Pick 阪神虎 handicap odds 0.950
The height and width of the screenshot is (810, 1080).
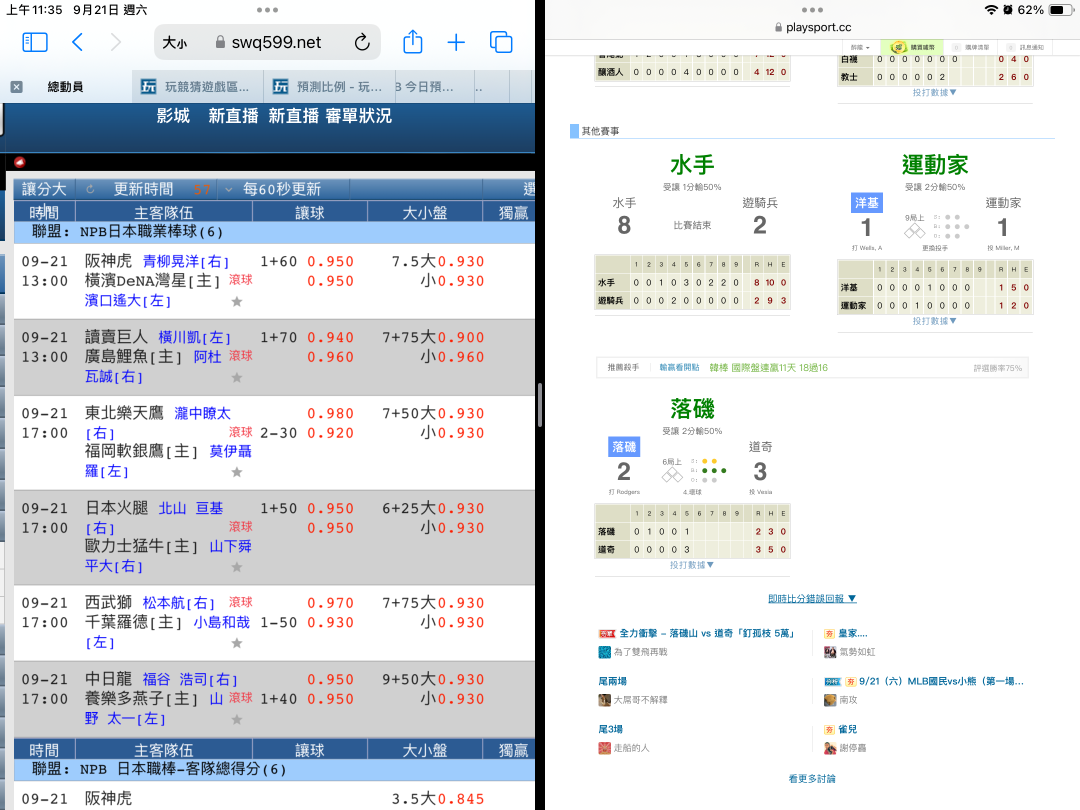click(331, 262)
